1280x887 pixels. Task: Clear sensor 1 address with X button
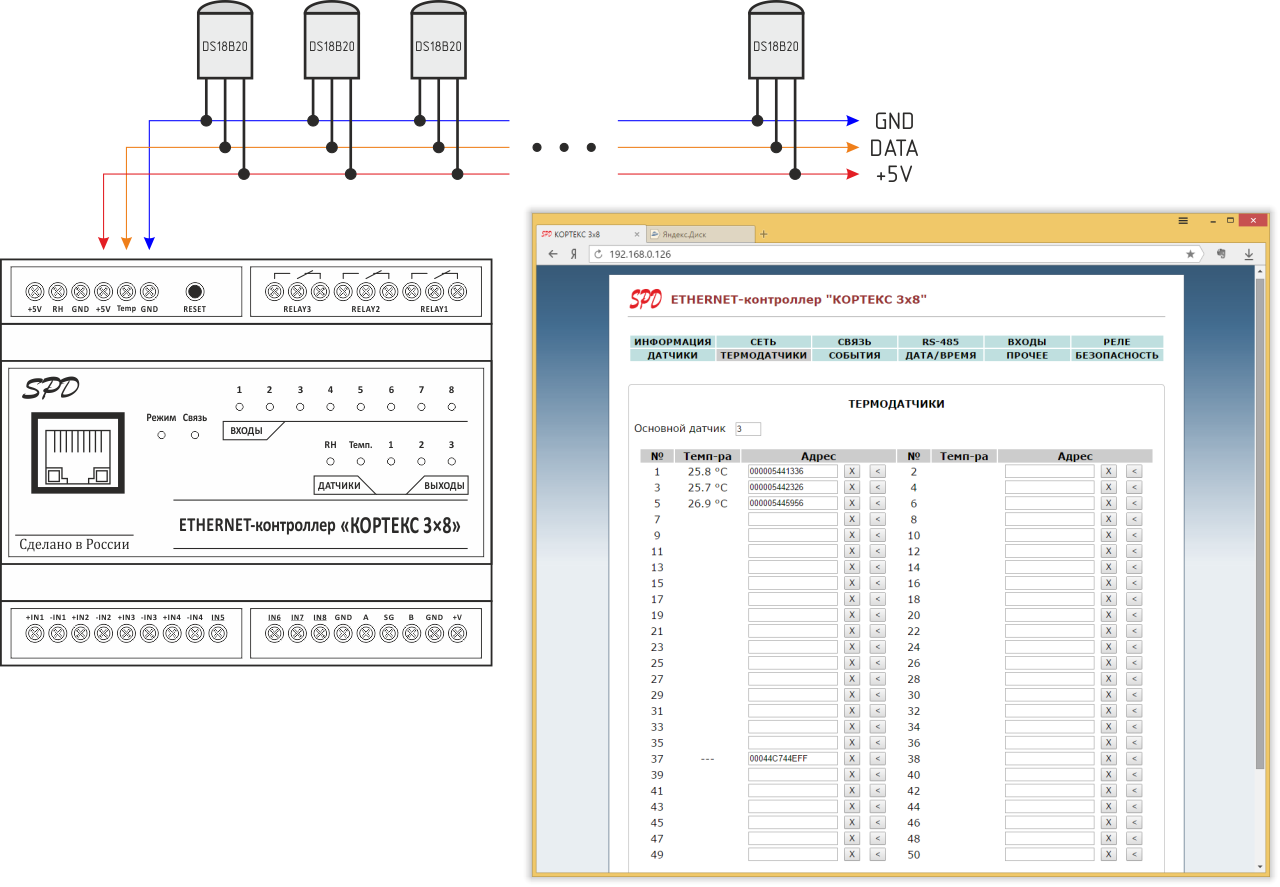coord(851,472)
